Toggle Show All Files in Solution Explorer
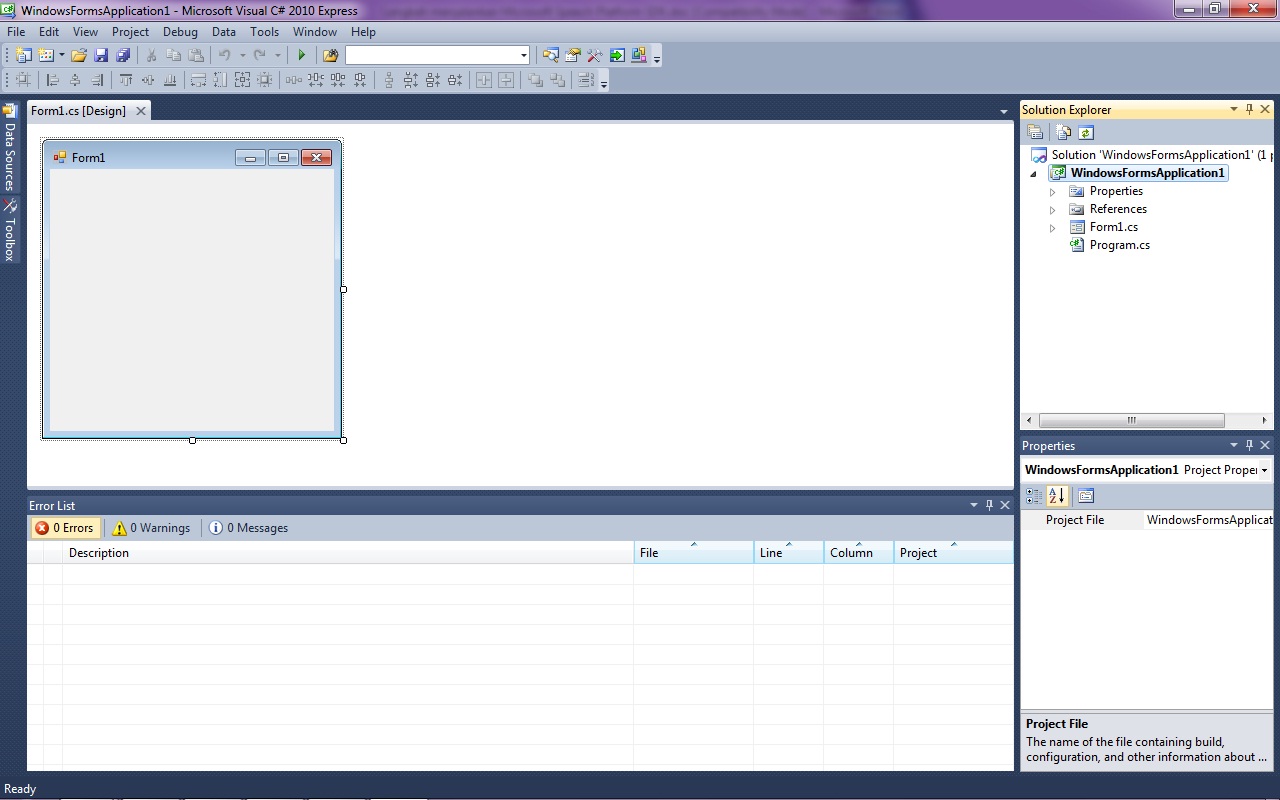 tap(1064, 132)
